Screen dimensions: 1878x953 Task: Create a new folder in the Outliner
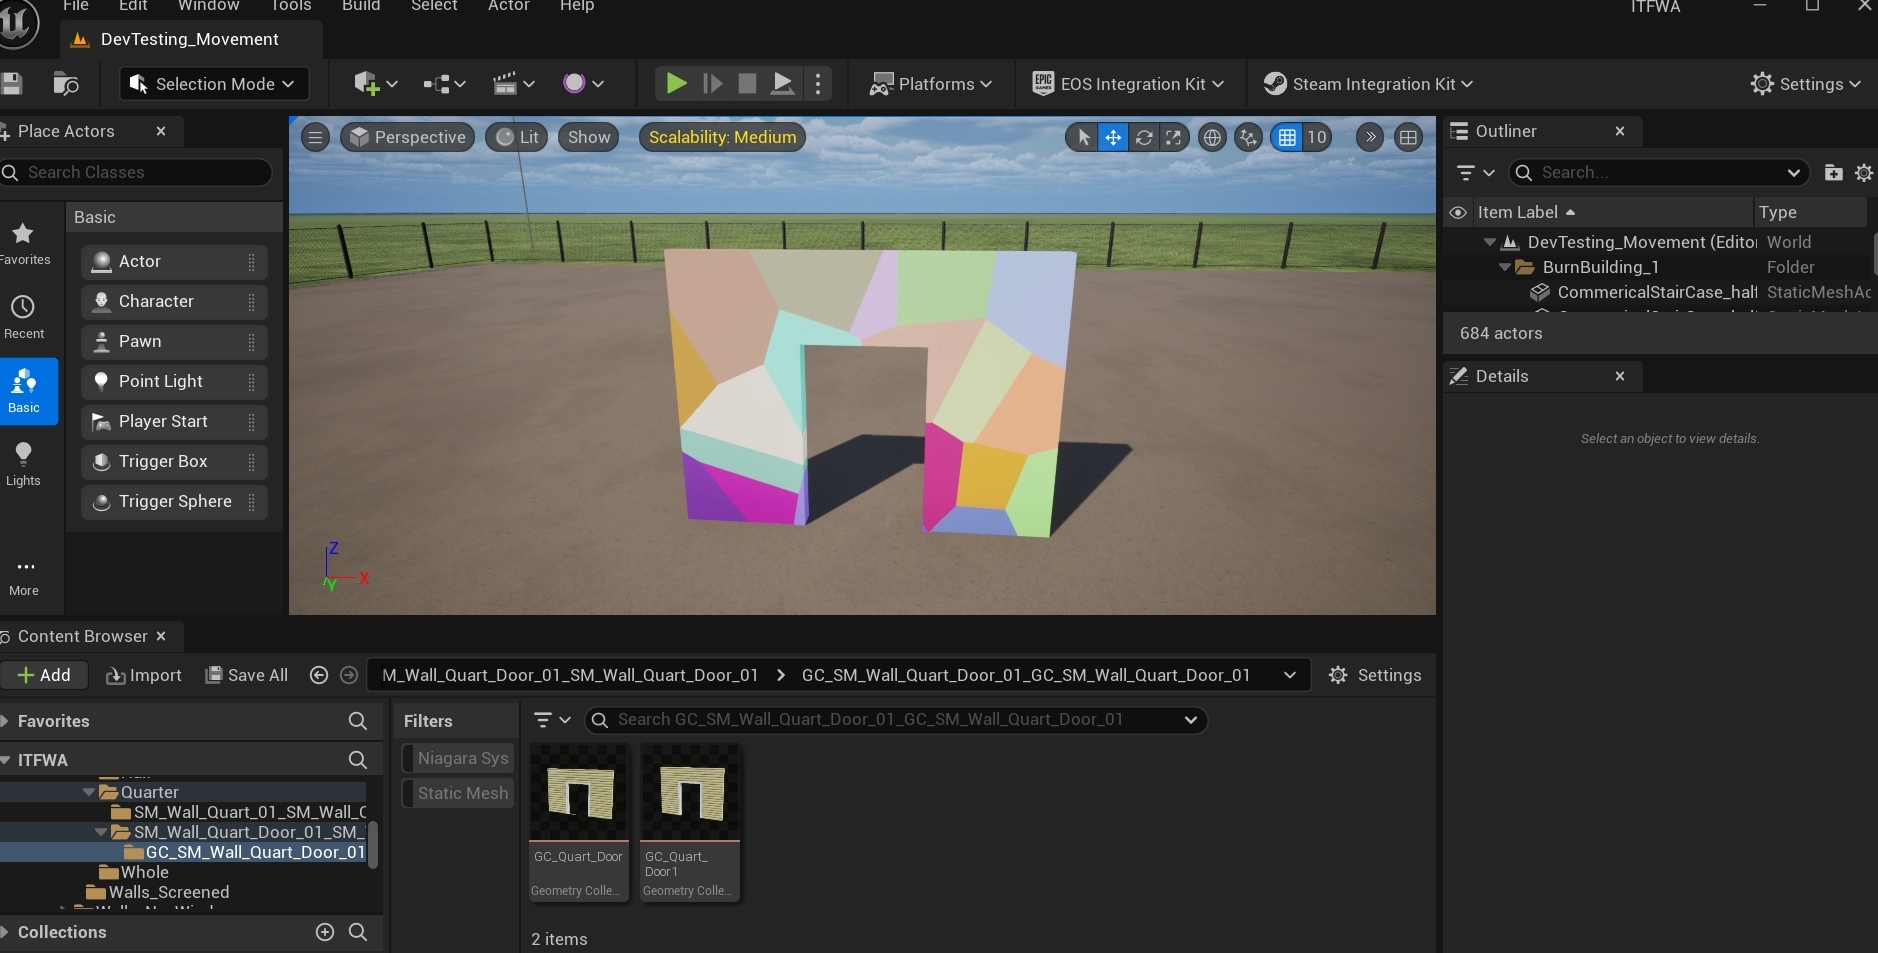click(x=1833, y=173)
